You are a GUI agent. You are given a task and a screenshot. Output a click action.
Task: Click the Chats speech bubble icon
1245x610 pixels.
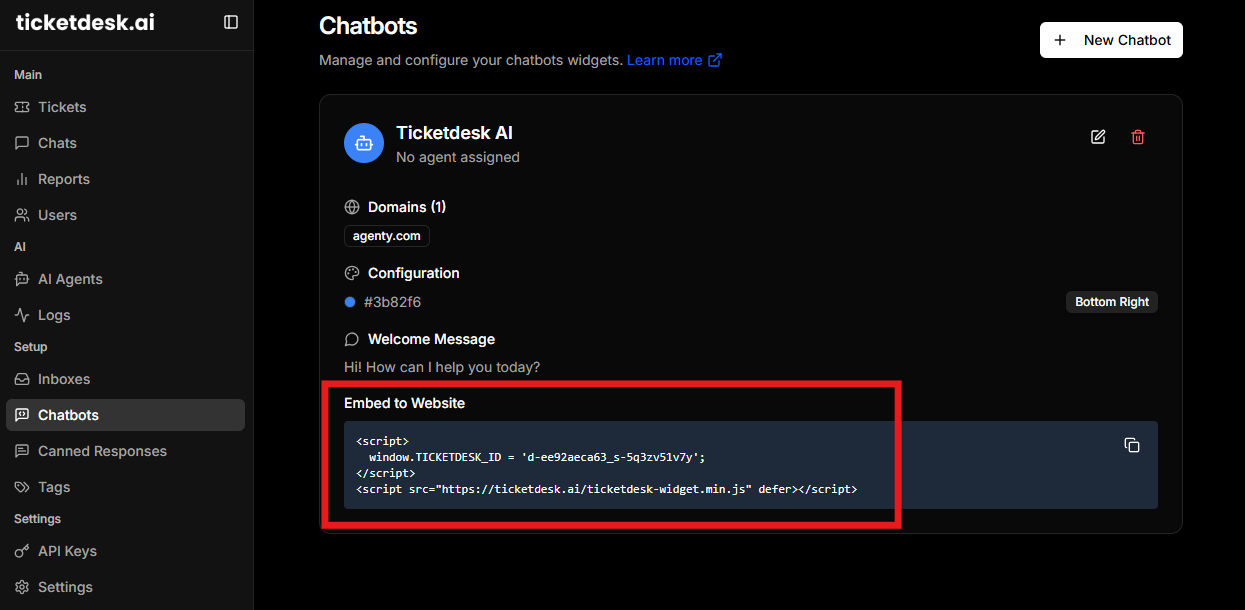click(22, 143)
